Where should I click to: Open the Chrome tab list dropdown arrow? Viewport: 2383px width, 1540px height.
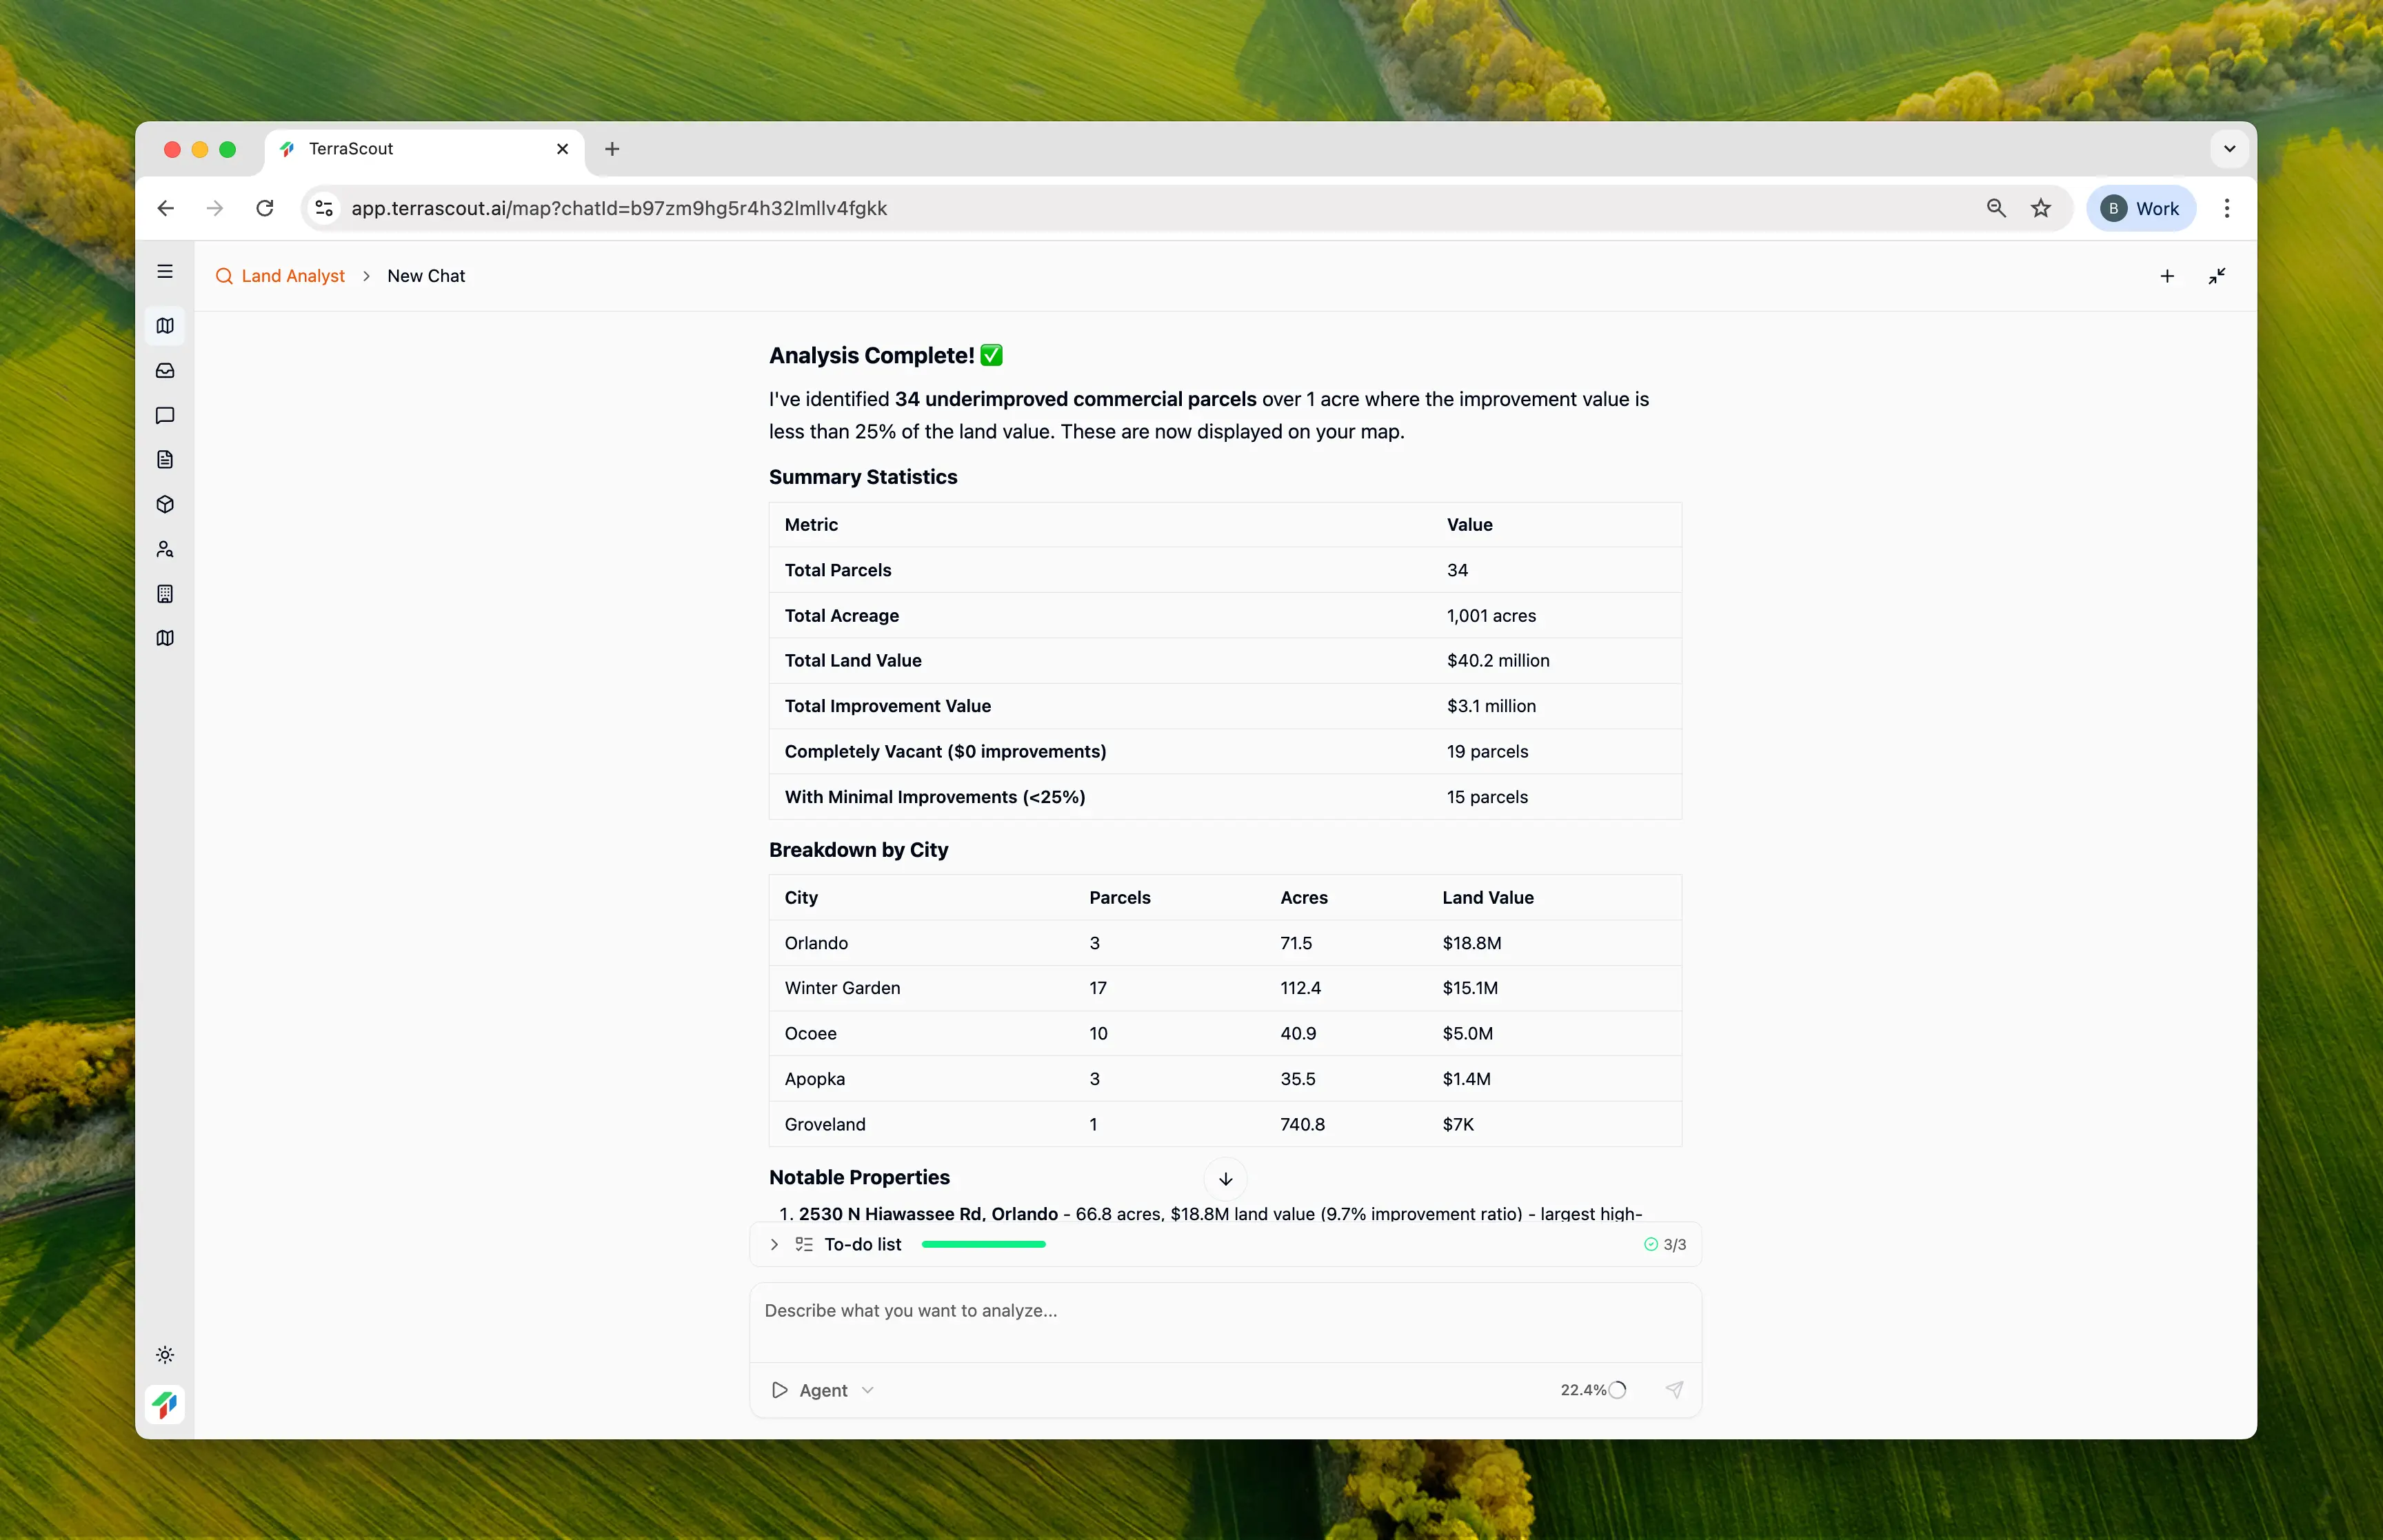[x=2229, y=149]
